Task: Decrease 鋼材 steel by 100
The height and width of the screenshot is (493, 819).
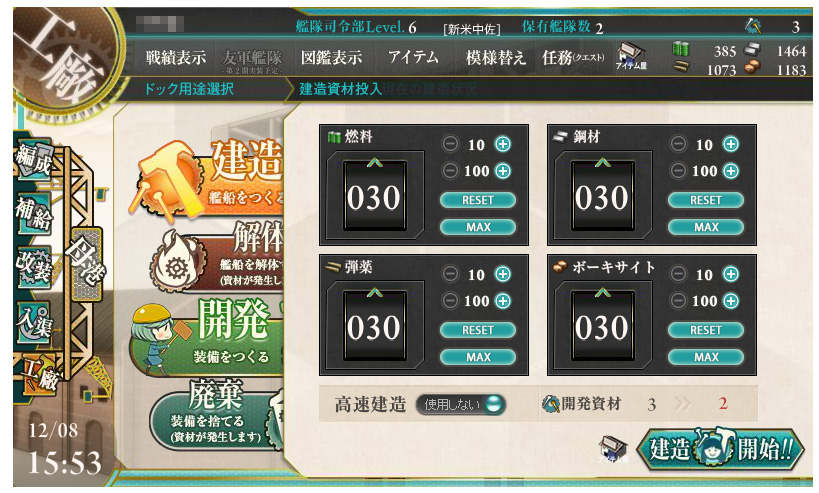Action: click(x=678, y=170)
